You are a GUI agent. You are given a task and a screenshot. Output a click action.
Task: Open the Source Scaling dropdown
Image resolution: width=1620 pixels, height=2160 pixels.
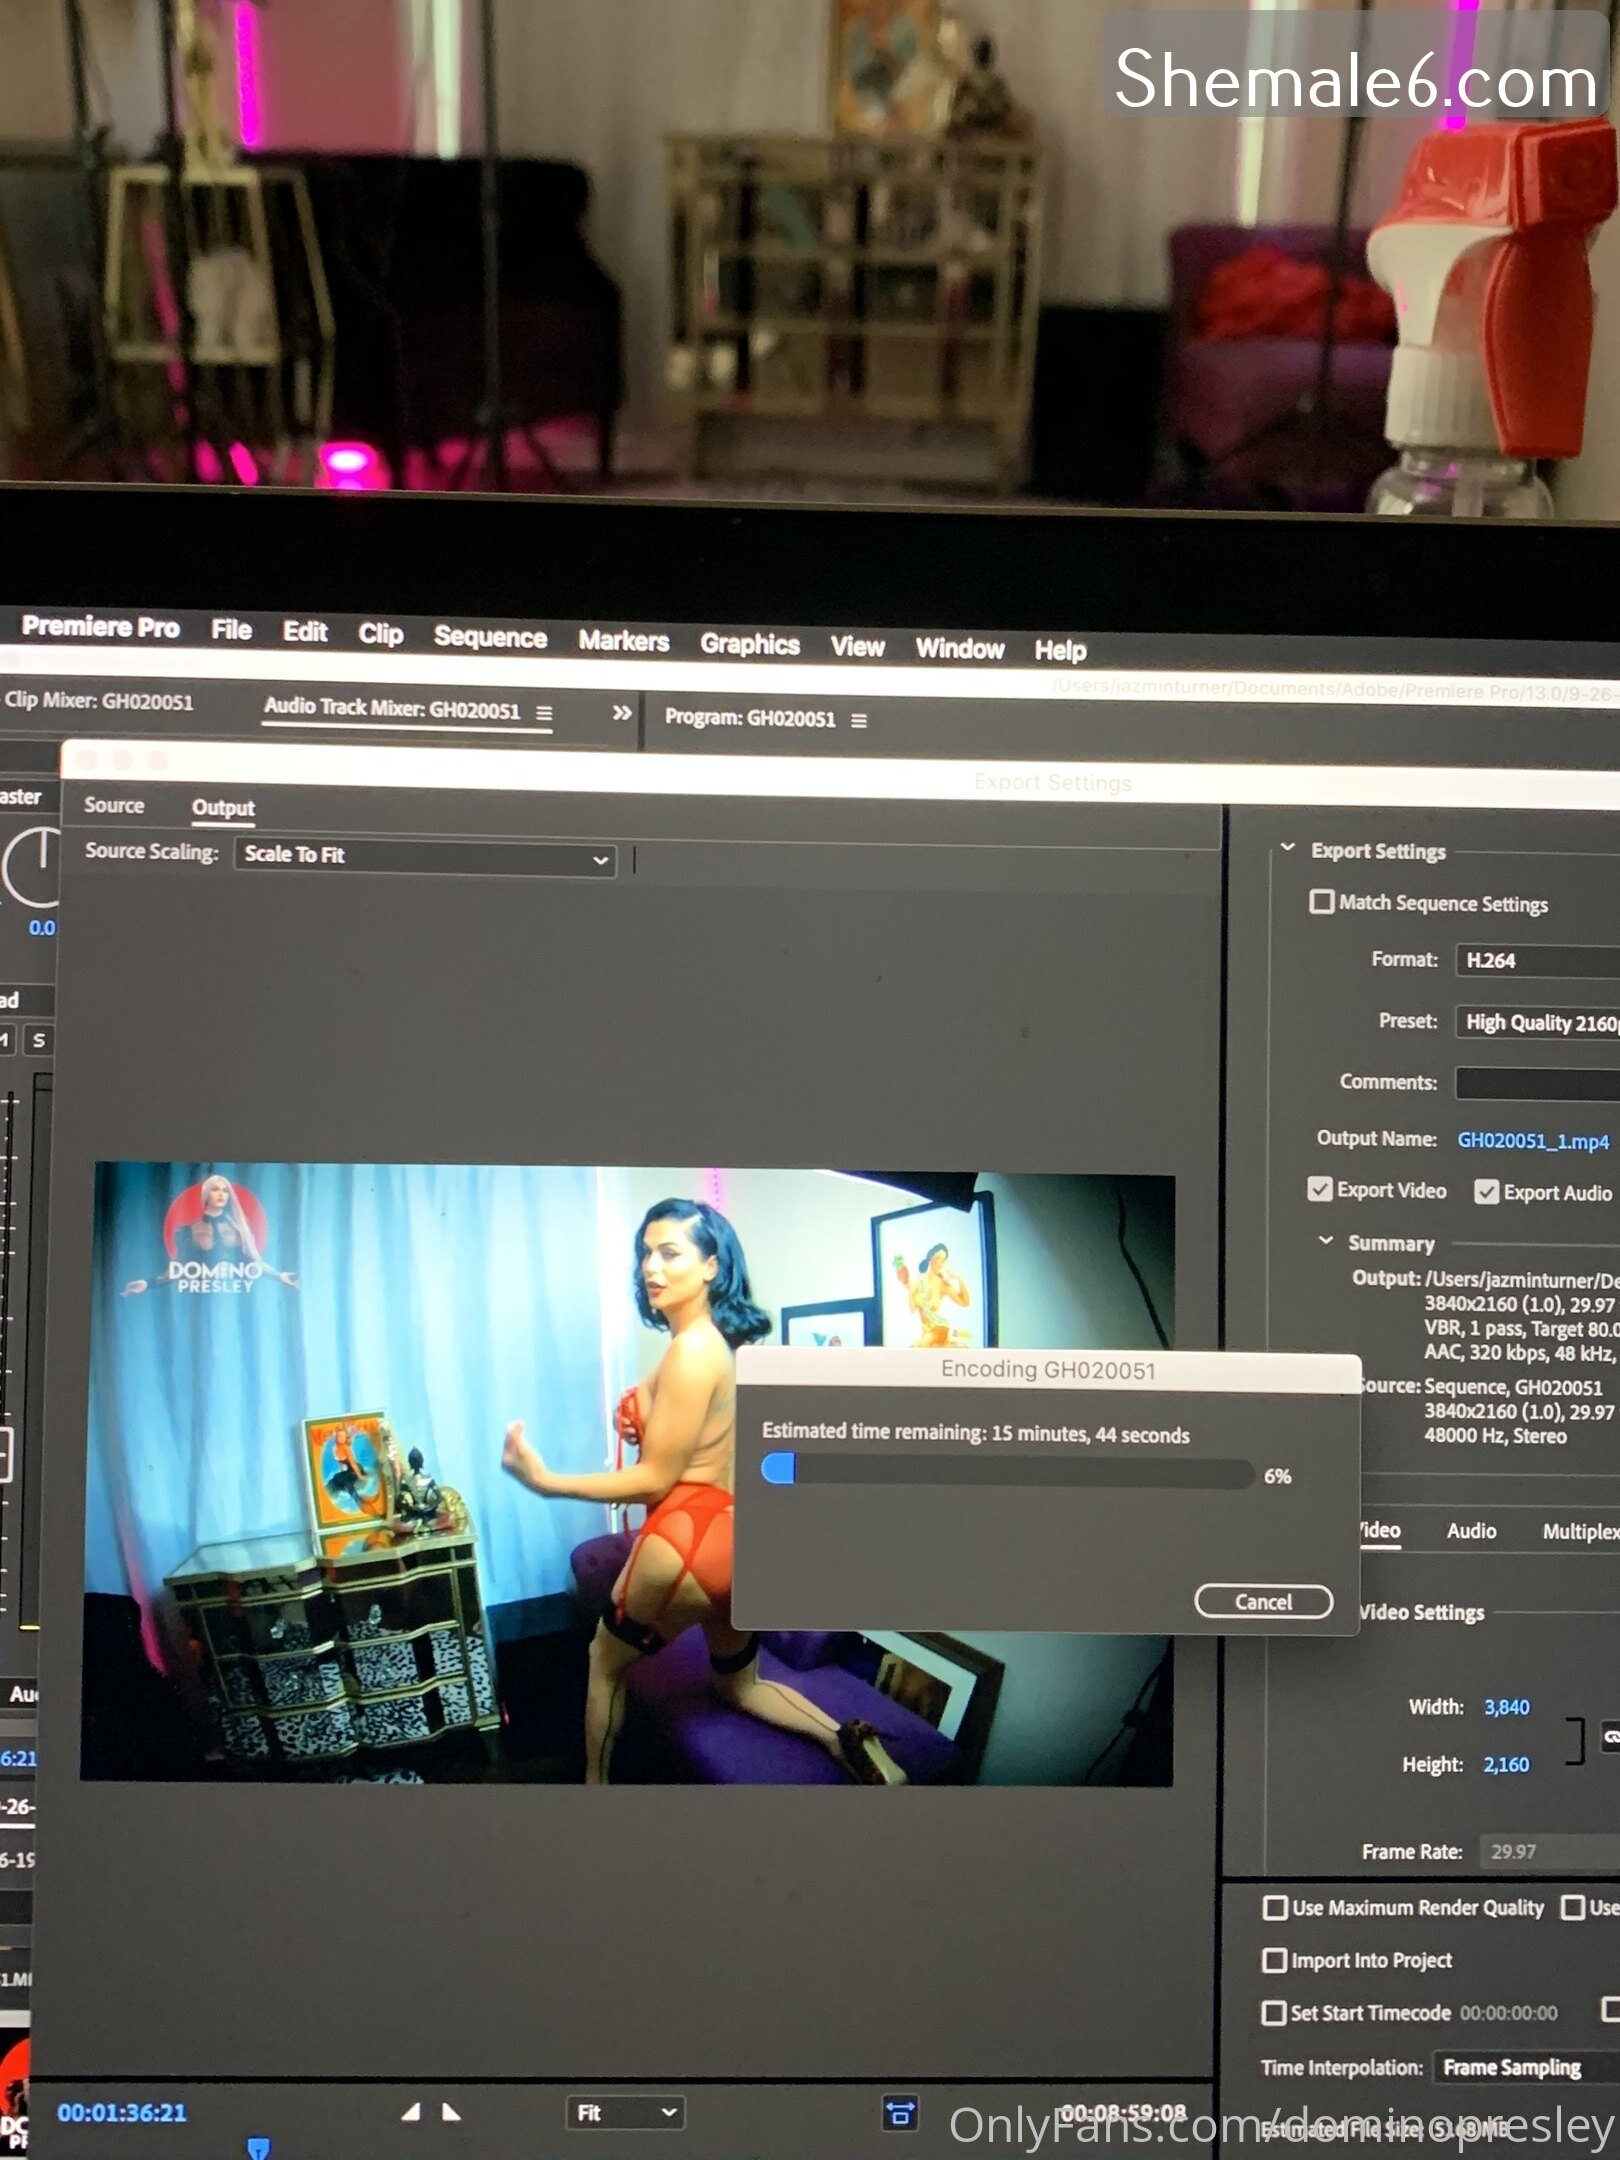[425, 856]
